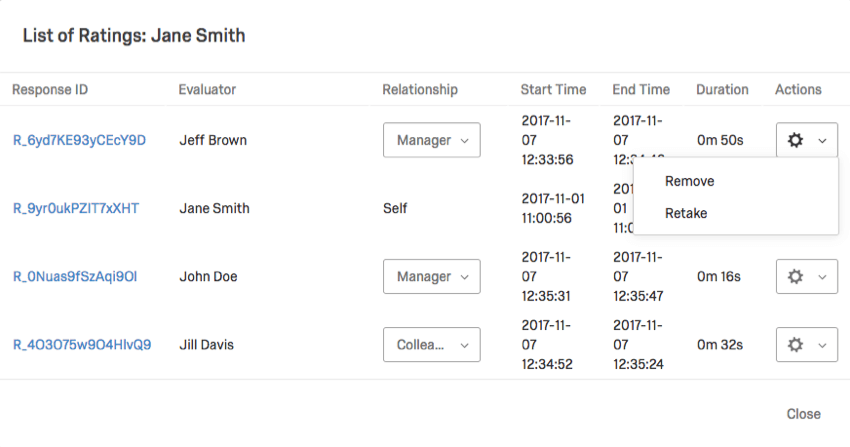Click the Relationship column header

click(420, 90)
